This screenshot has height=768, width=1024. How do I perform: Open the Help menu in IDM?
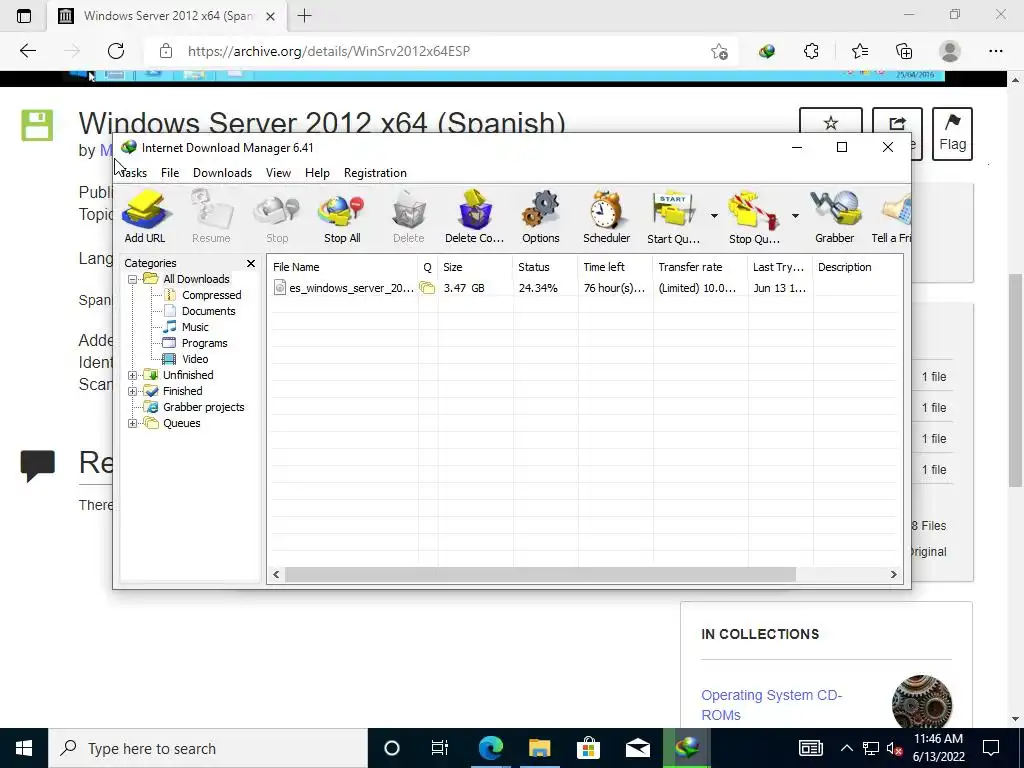click(x=317, y=173)
